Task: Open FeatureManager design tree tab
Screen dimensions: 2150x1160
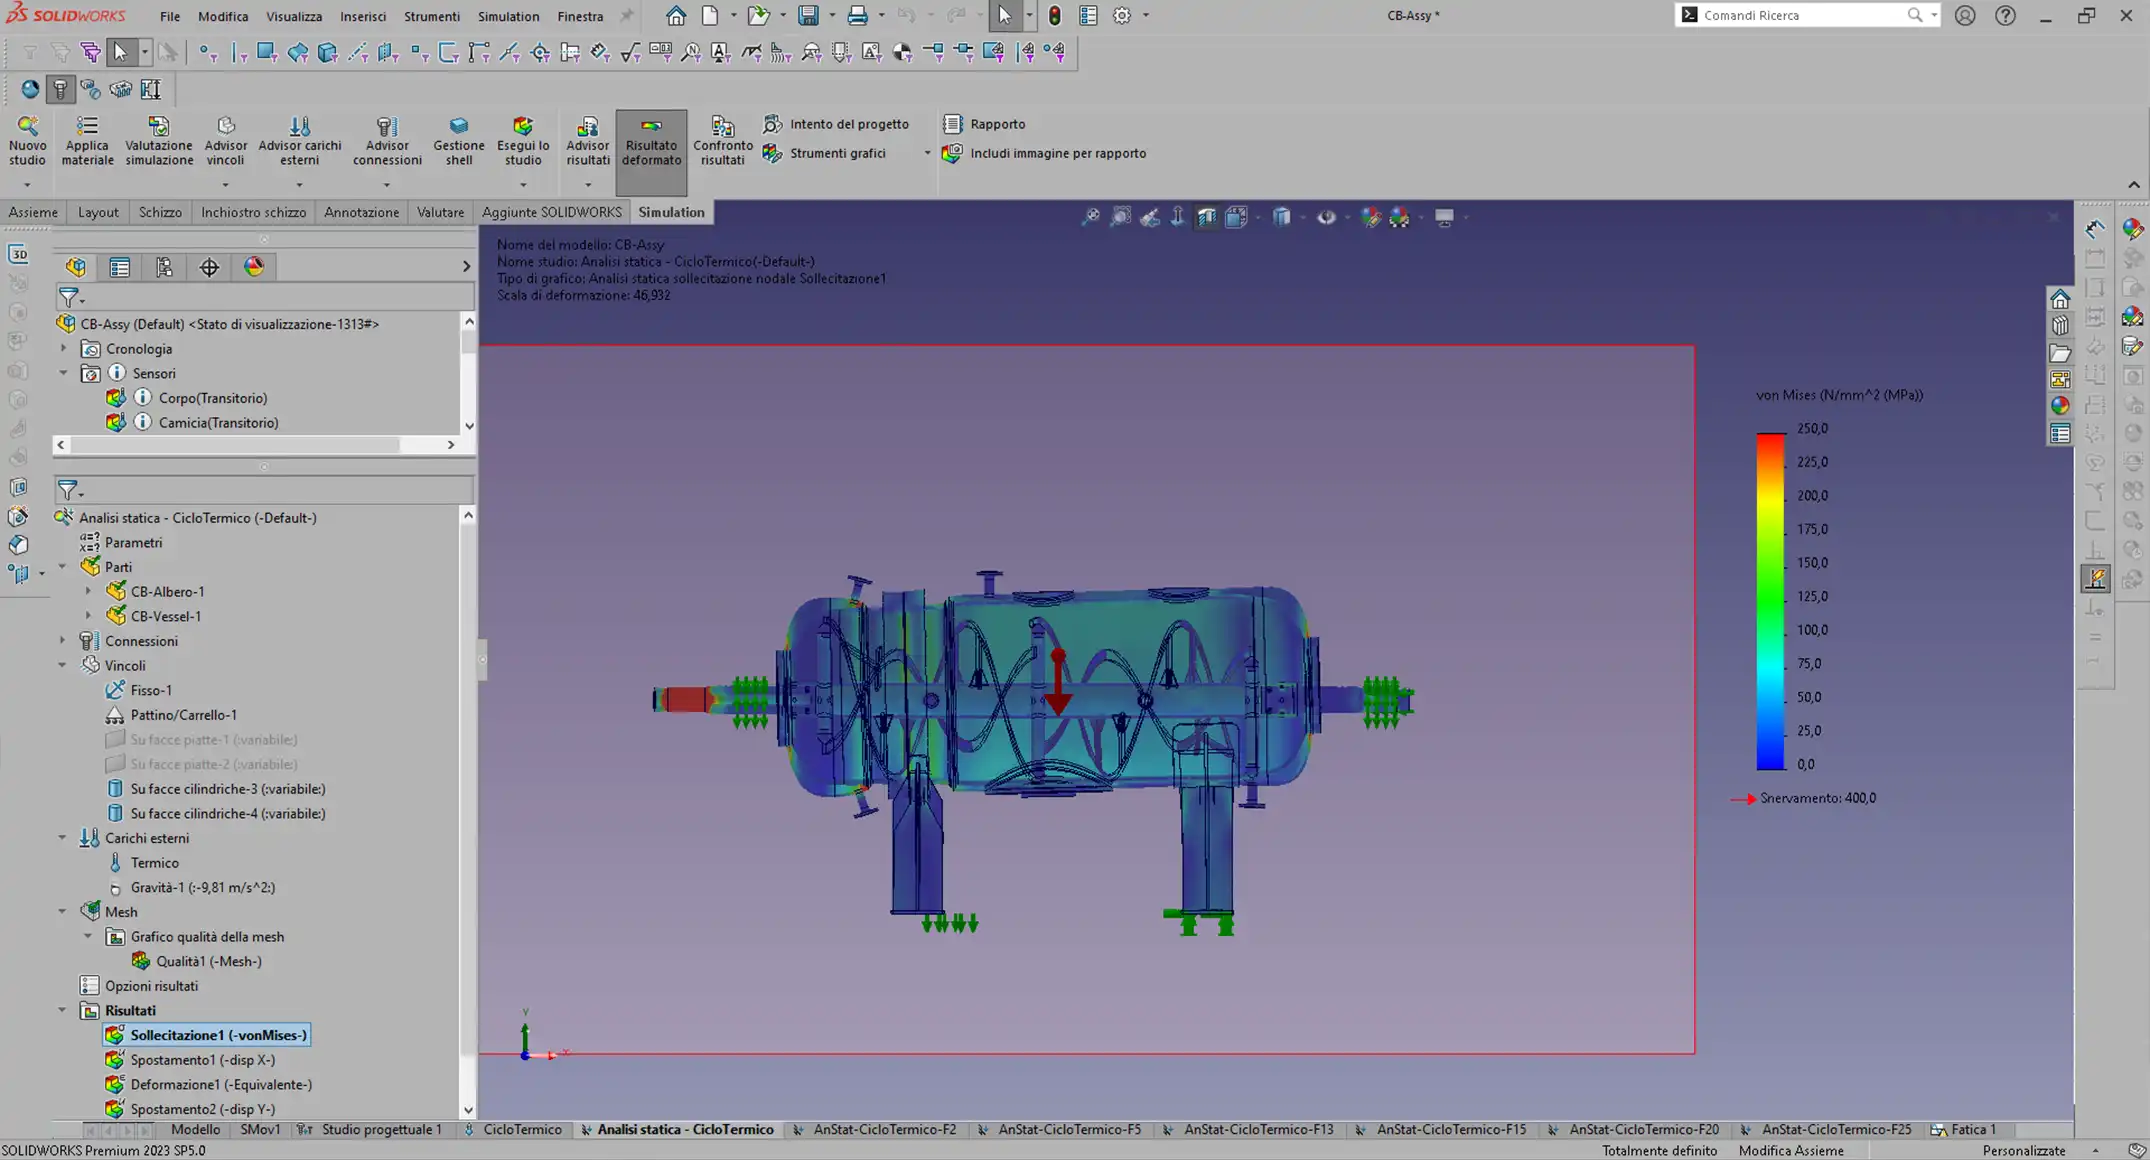Action: [76, 267]
